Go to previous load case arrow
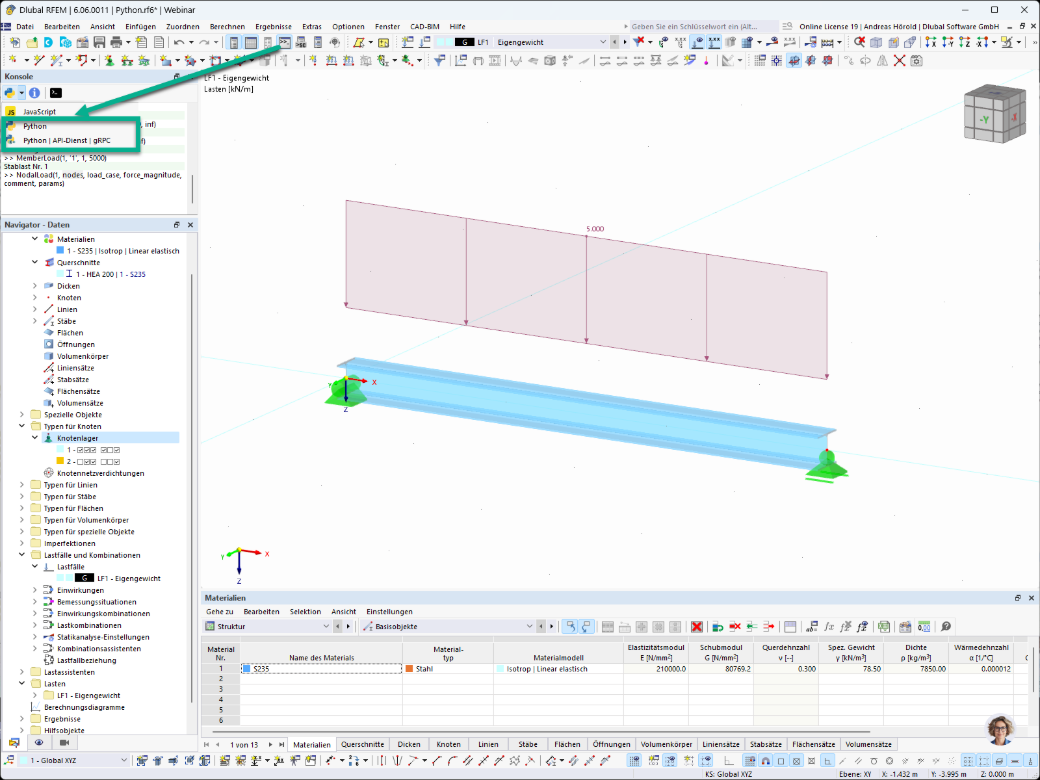 614,42
